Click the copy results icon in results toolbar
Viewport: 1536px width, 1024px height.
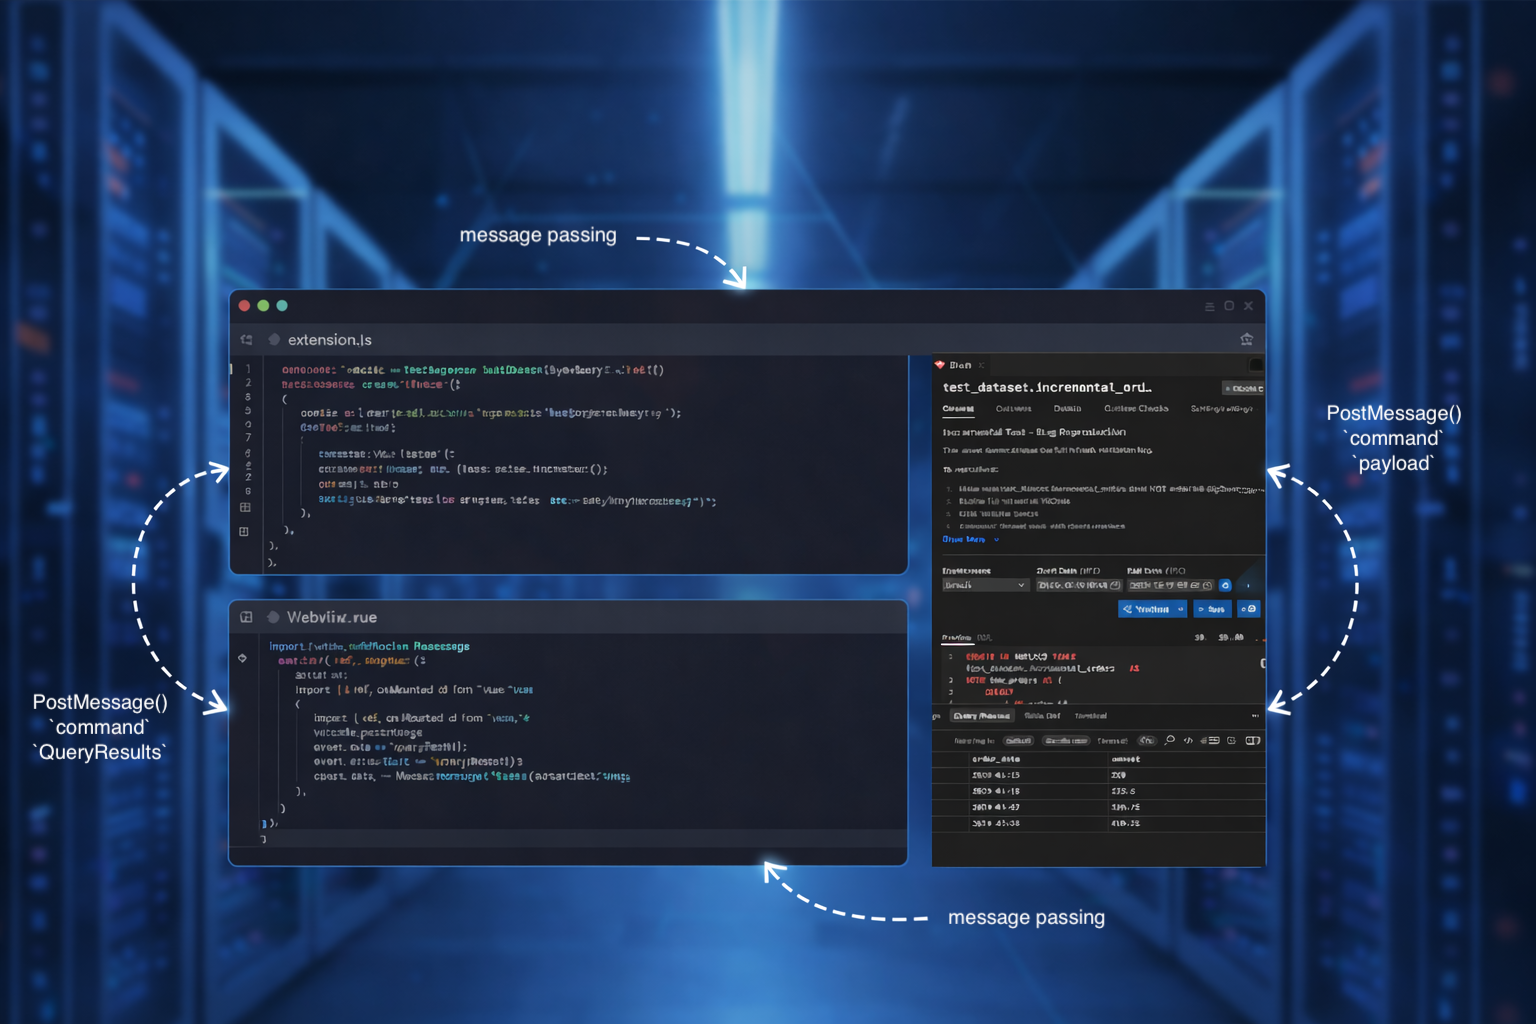pos(1231,741)
